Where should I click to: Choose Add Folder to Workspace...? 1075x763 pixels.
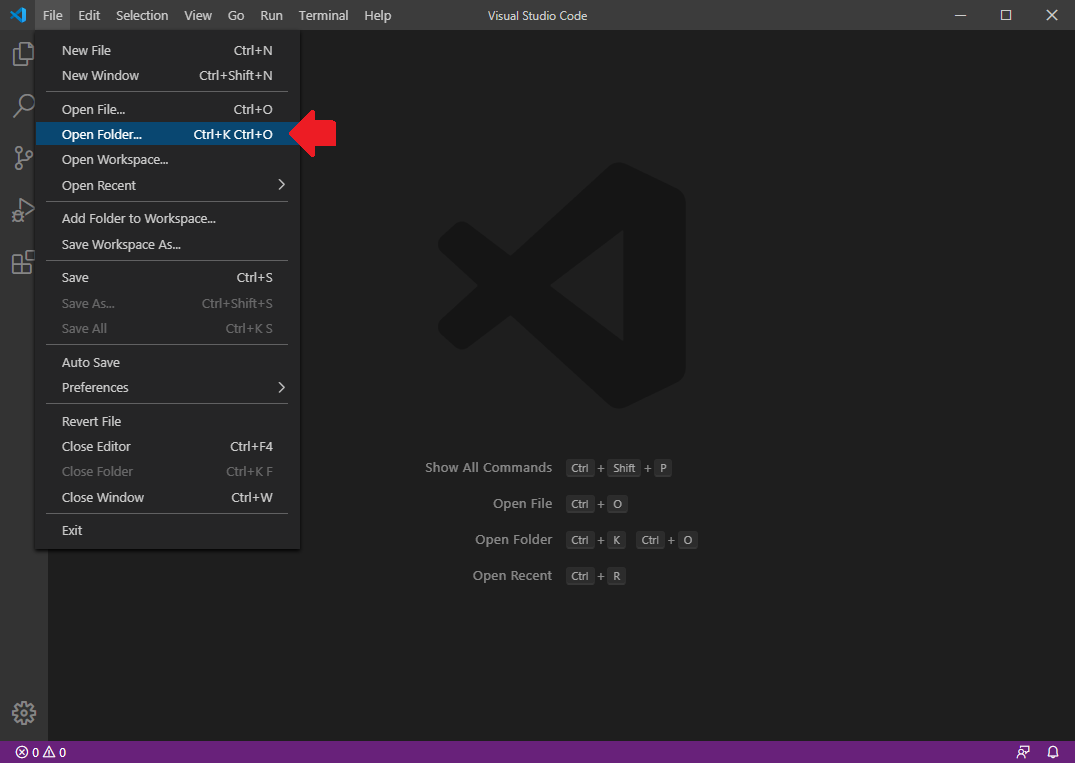(167, 219)
